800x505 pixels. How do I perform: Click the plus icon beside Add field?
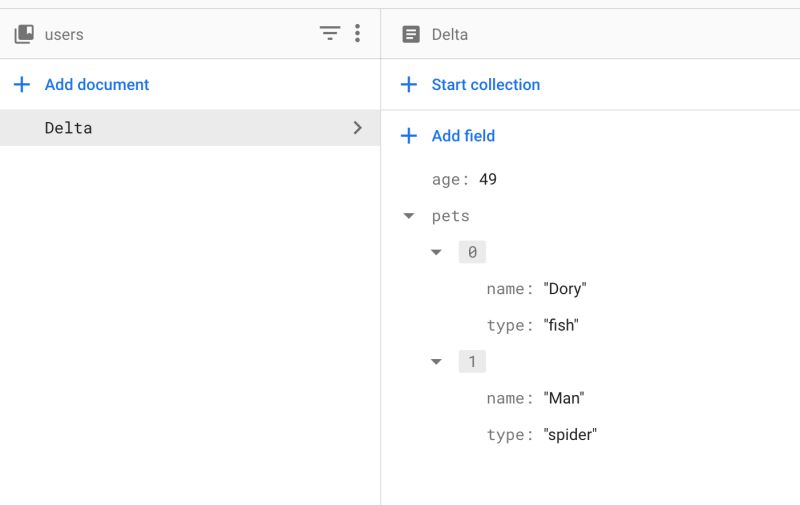(409, 136)
